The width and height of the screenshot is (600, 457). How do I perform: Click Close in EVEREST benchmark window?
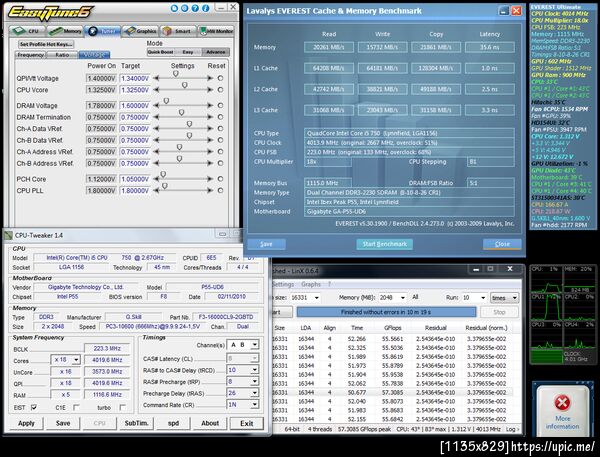pos(502,244)
